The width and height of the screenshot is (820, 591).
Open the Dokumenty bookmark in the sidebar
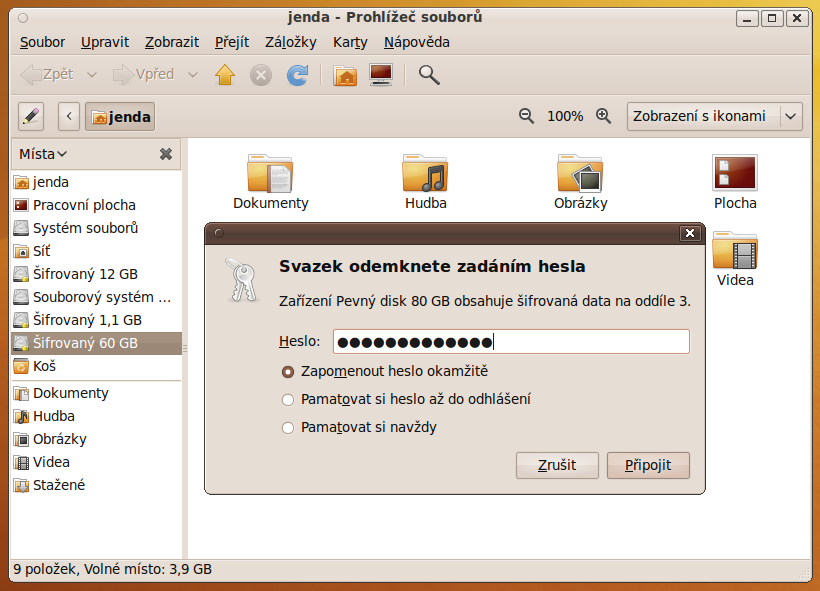96,393
